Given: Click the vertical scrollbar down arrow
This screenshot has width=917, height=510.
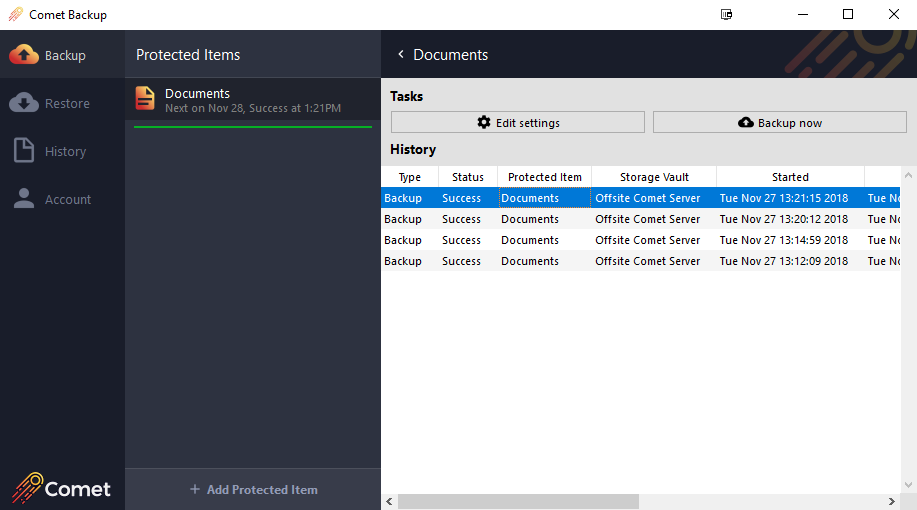Looking at the screenshot, I should coord(909,485).
